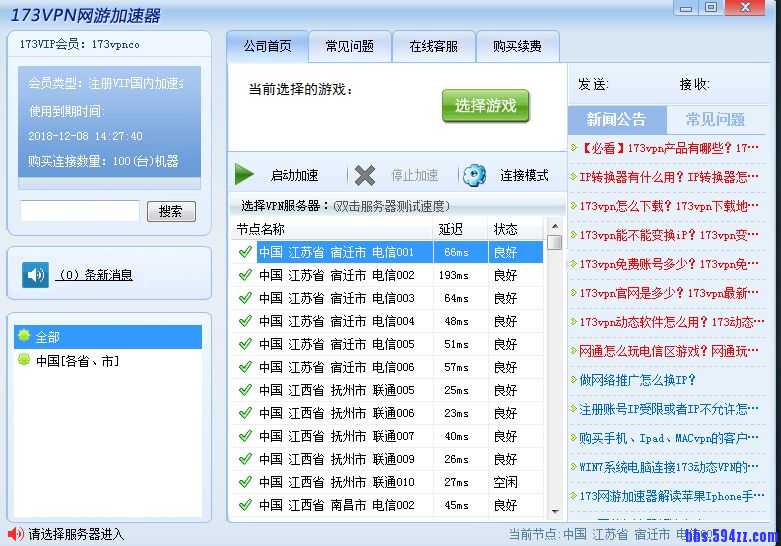Open news 网通怎么玩电信区游戏

point(668,351)
